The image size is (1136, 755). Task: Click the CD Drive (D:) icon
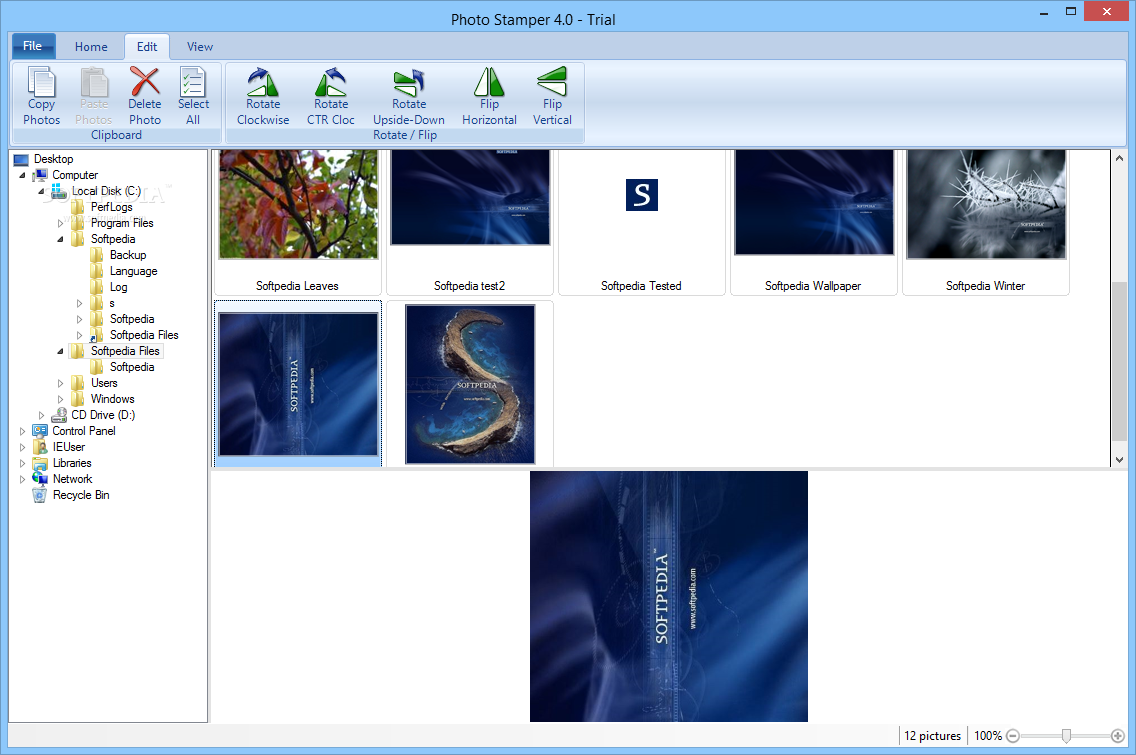(x=59, y=414)
